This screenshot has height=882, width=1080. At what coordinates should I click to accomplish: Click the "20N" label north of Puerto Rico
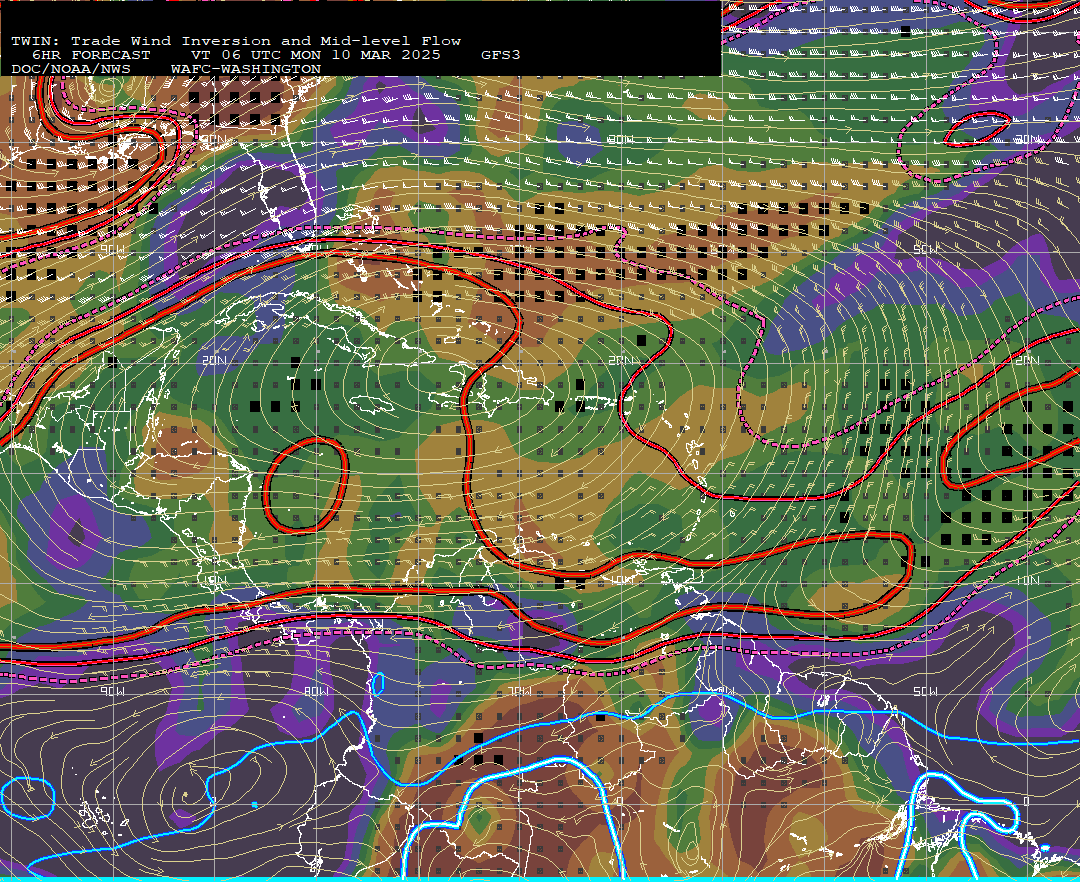coord(621,360)
